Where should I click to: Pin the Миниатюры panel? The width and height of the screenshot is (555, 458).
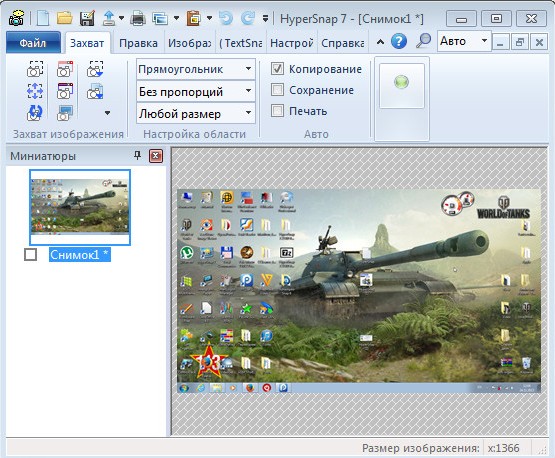tap(137, 156)
